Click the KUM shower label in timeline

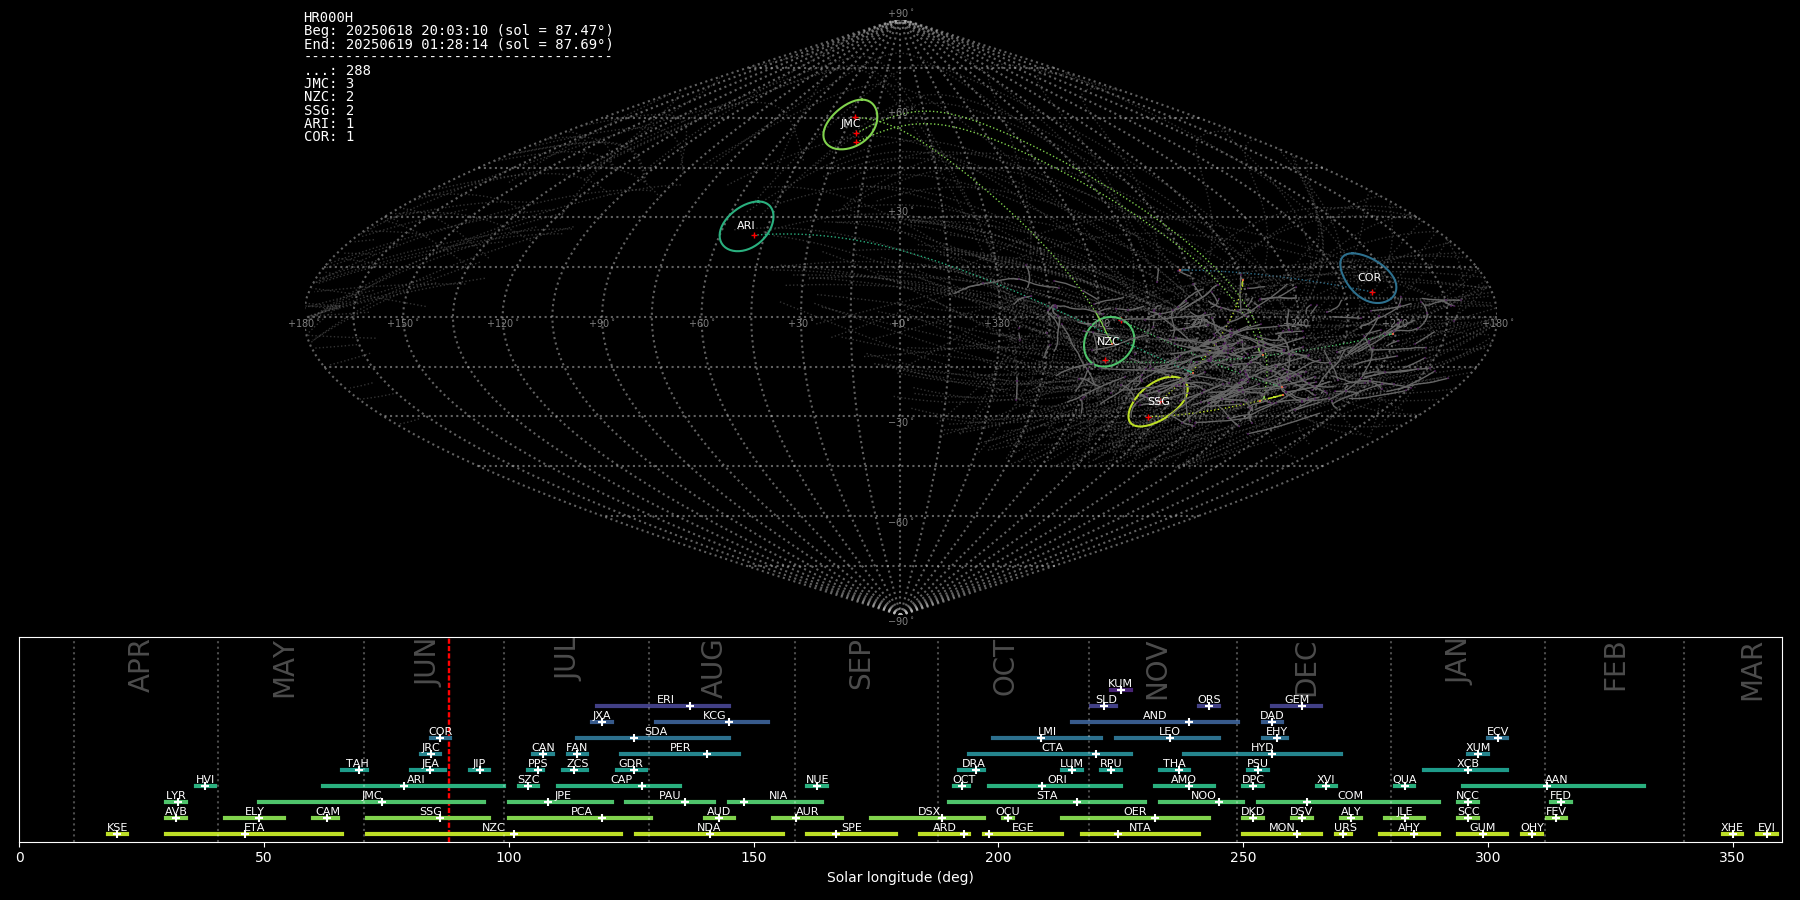point(1120,684)
